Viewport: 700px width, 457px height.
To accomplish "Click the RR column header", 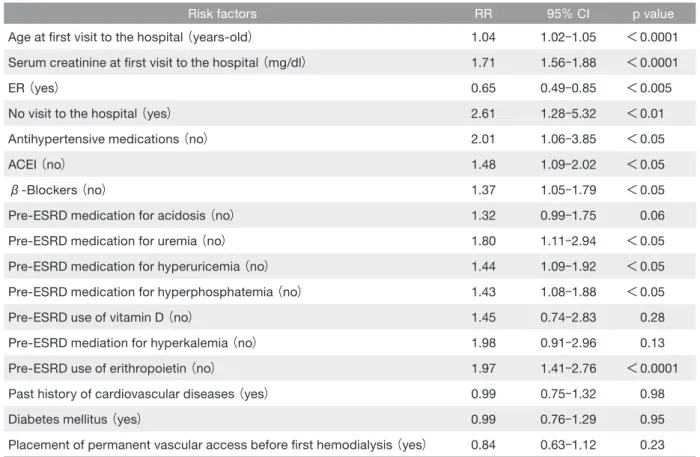I will click(x=483, y=14).
